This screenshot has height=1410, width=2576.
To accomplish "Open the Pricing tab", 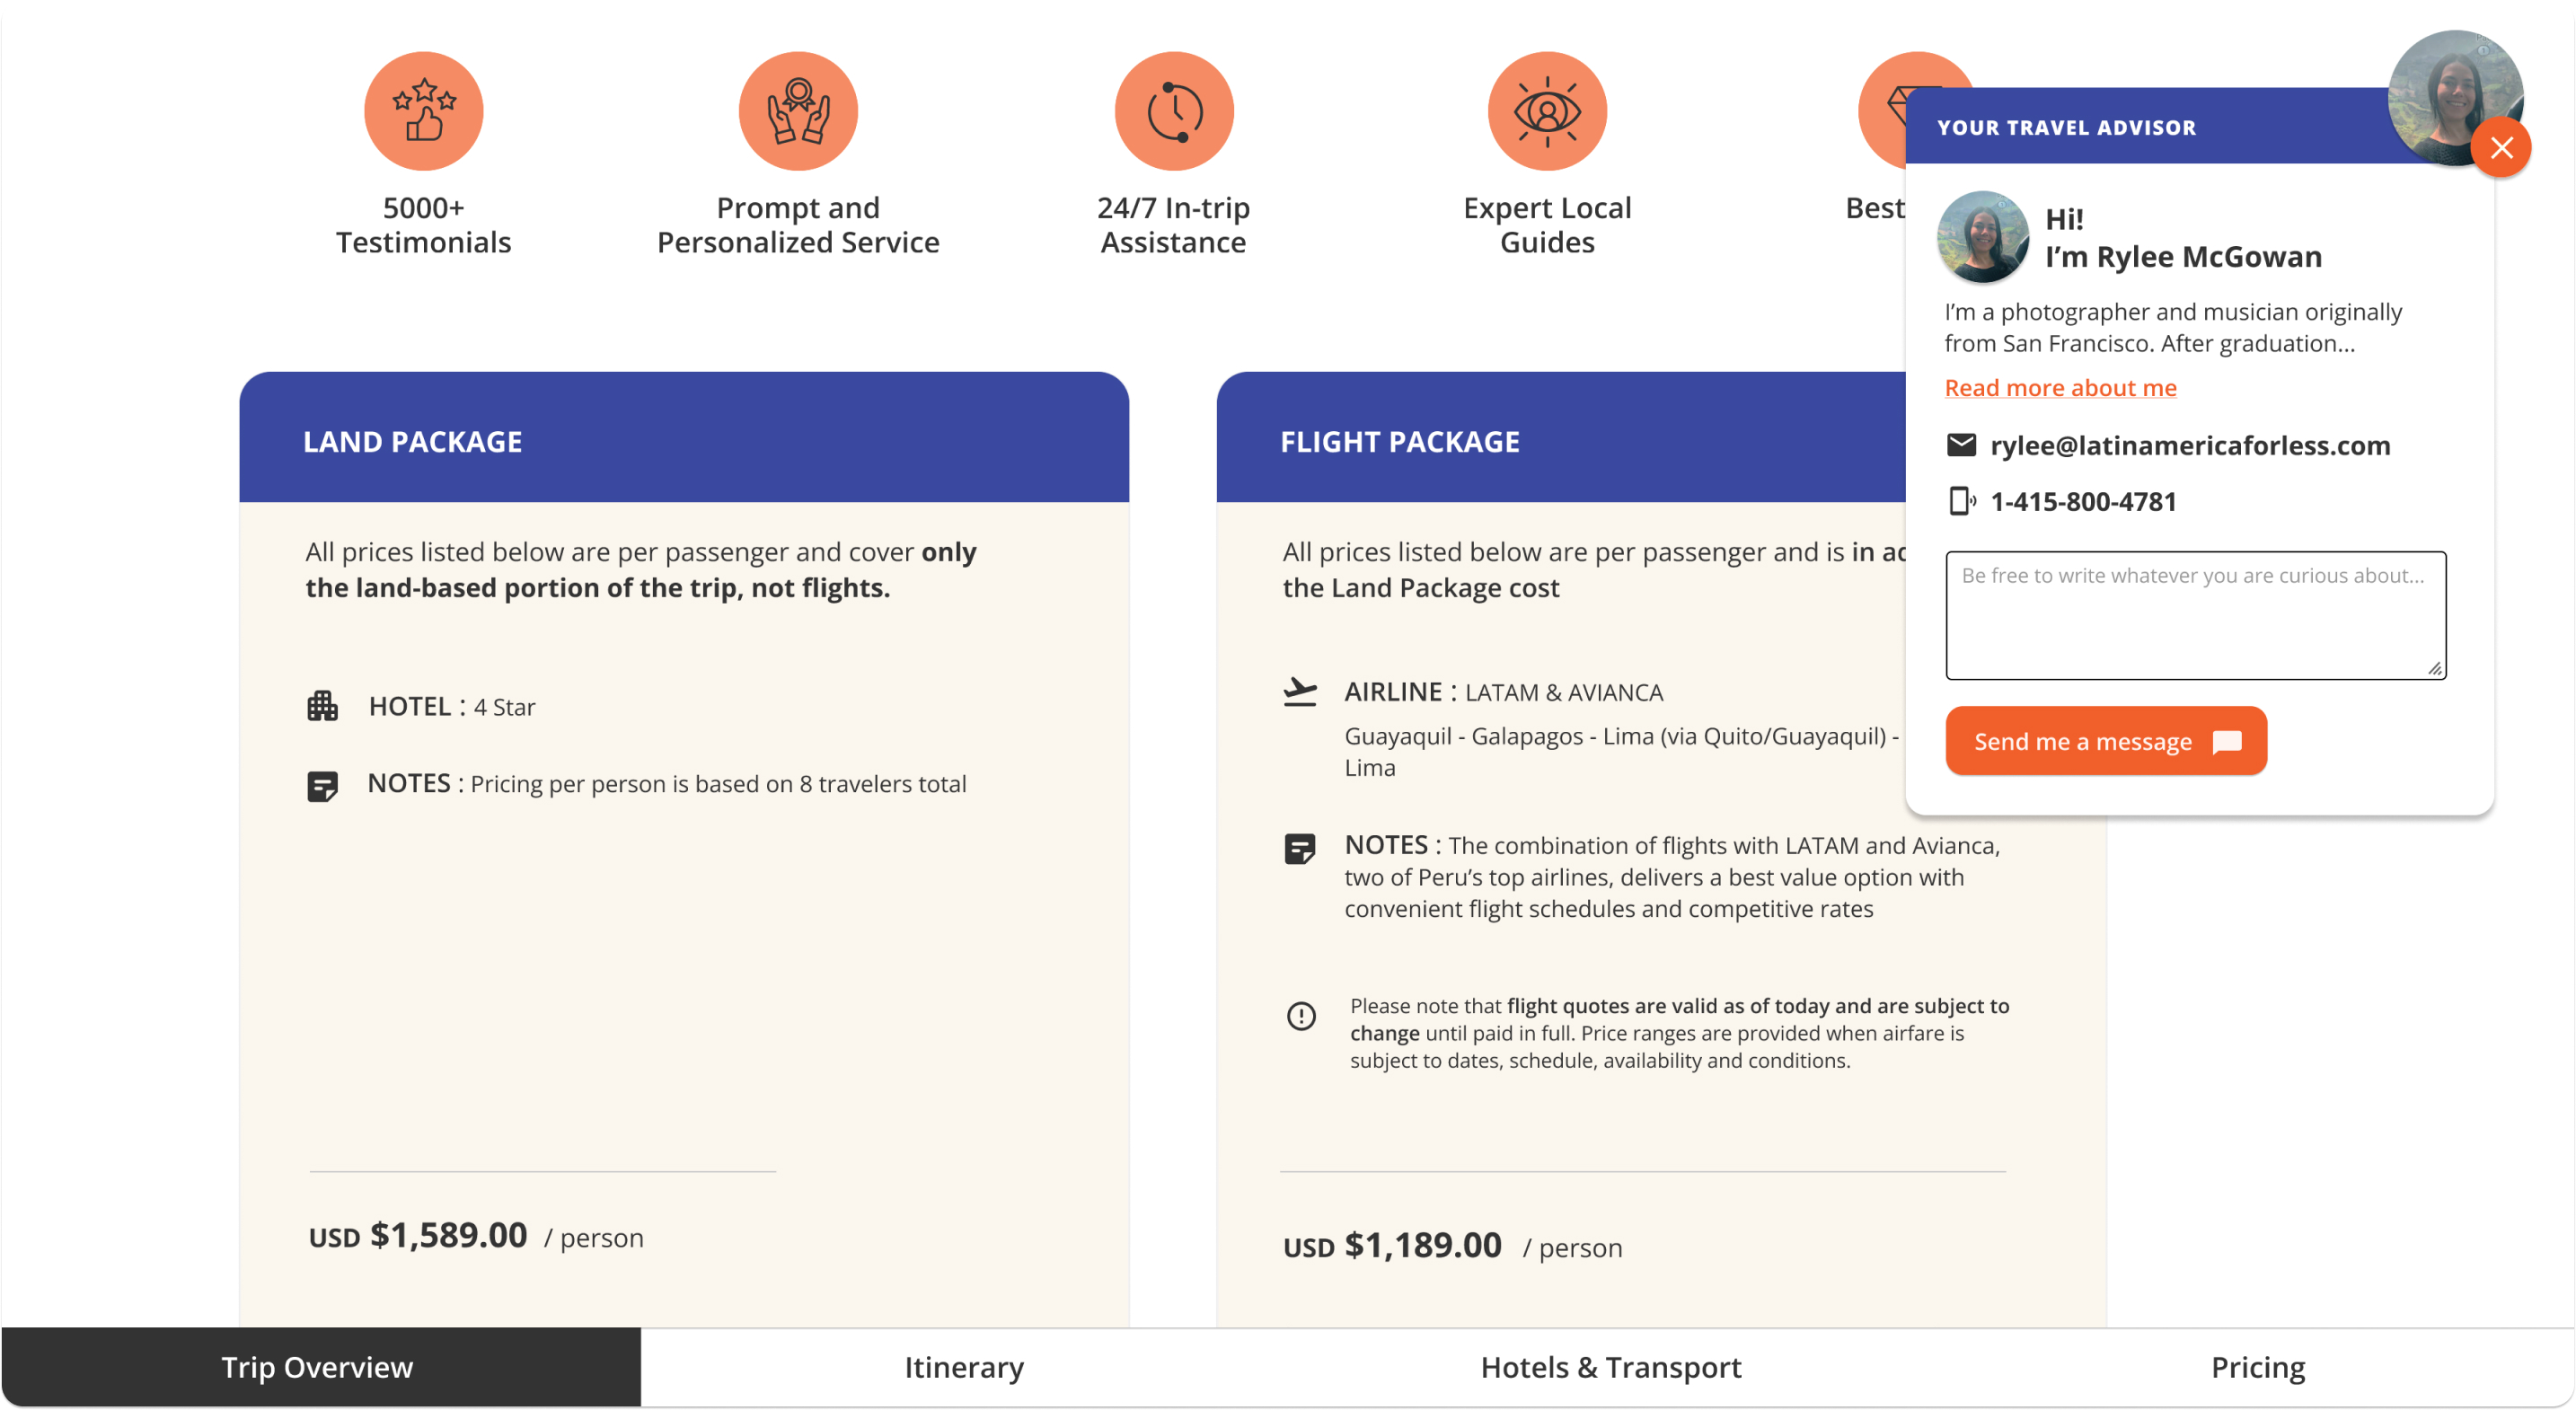I will [2257, 1367].
